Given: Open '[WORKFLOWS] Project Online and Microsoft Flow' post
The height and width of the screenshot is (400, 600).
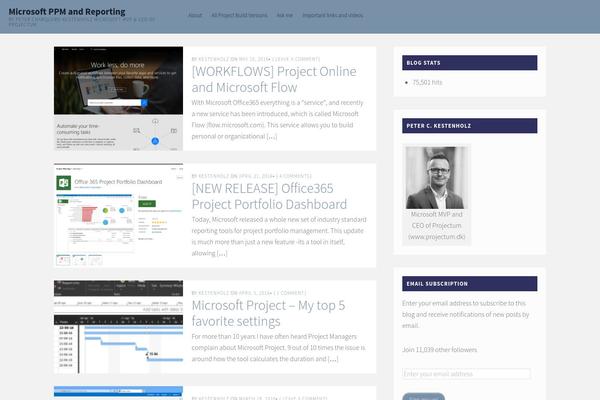Looking at the screenshot, I should tap(274, 79).
